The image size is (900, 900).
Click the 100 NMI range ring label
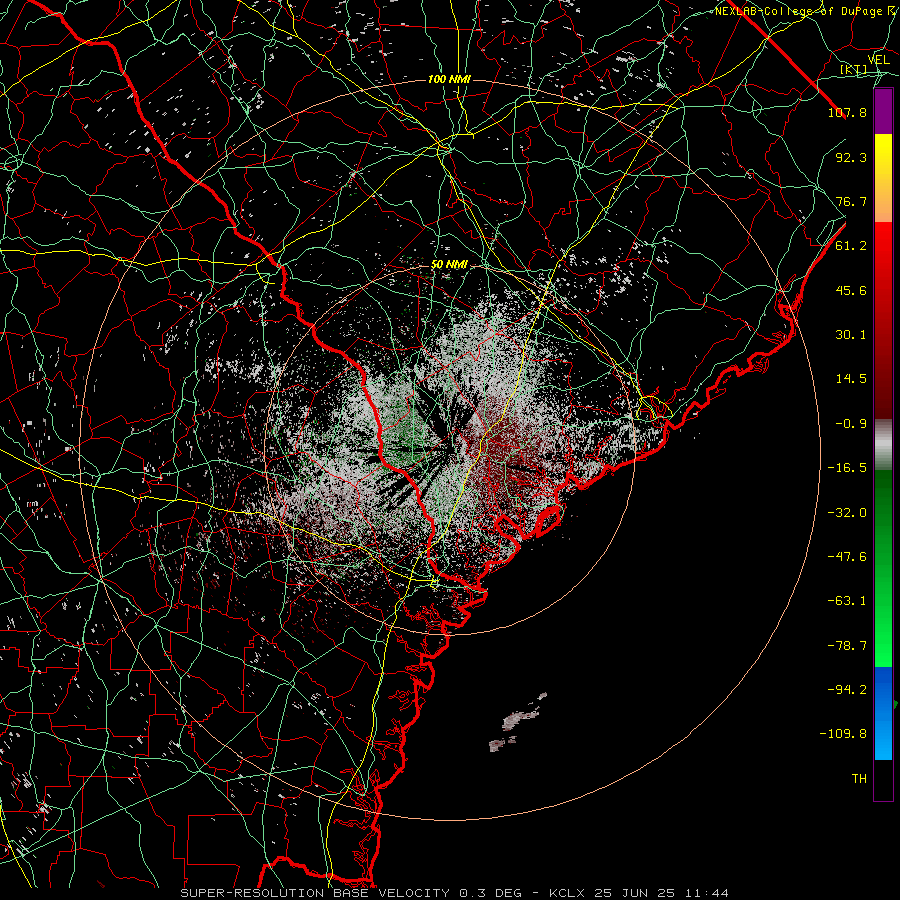tap(449, 79)
